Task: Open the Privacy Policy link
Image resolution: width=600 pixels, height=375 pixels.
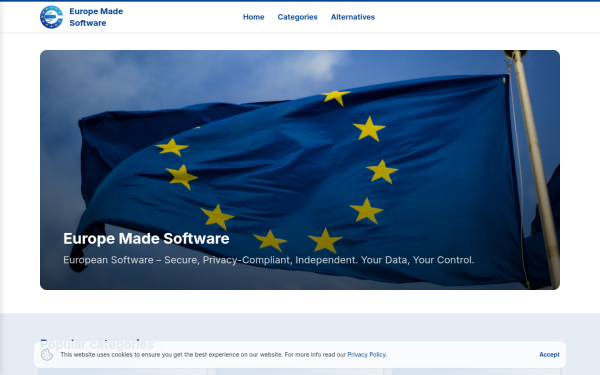Action: tap(366, 355)
